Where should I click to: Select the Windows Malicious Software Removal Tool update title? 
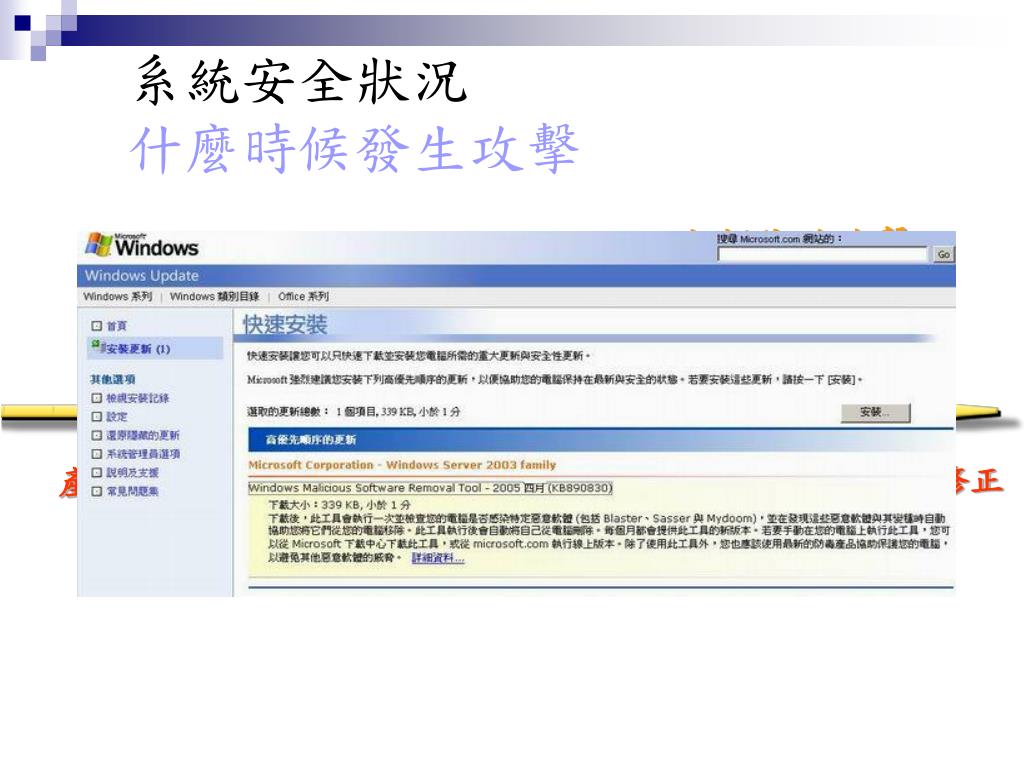point(430,488)
